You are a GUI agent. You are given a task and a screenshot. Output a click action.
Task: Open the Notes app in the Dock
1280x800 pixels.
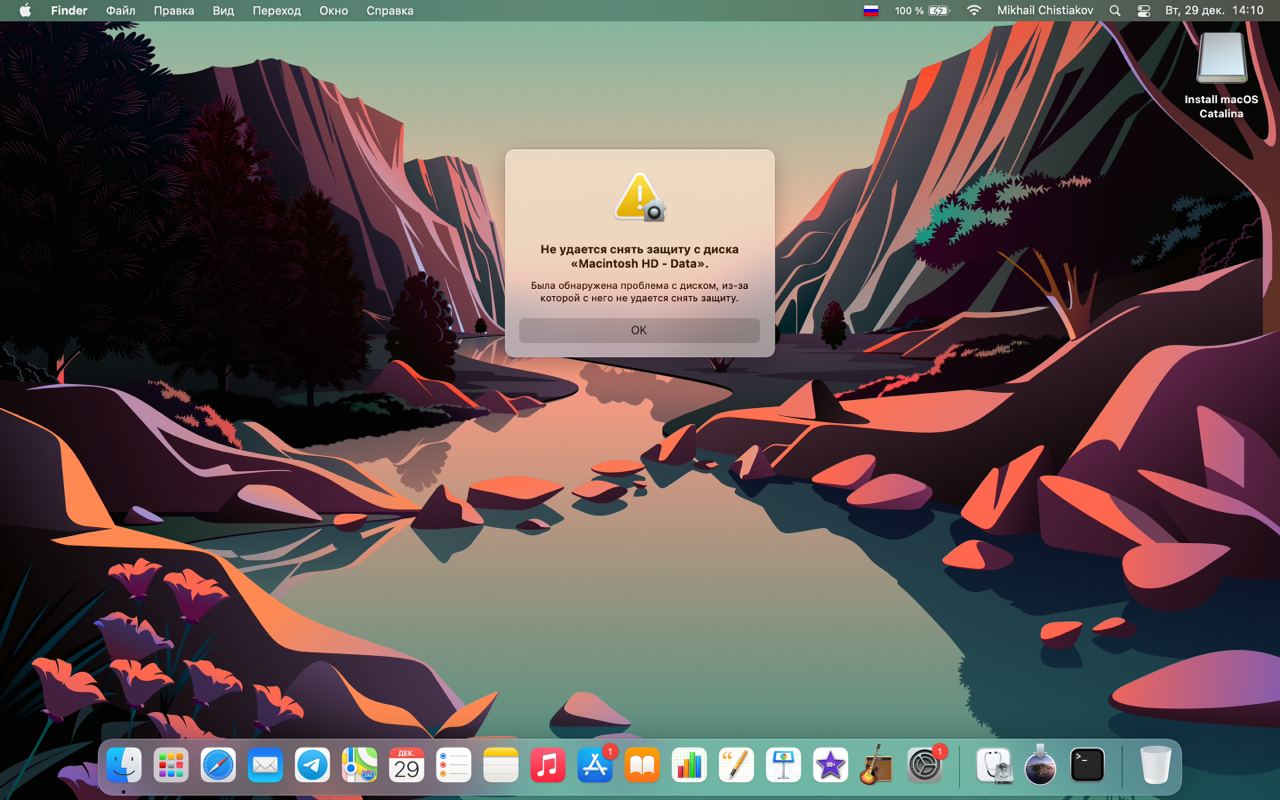coord(500,766)
